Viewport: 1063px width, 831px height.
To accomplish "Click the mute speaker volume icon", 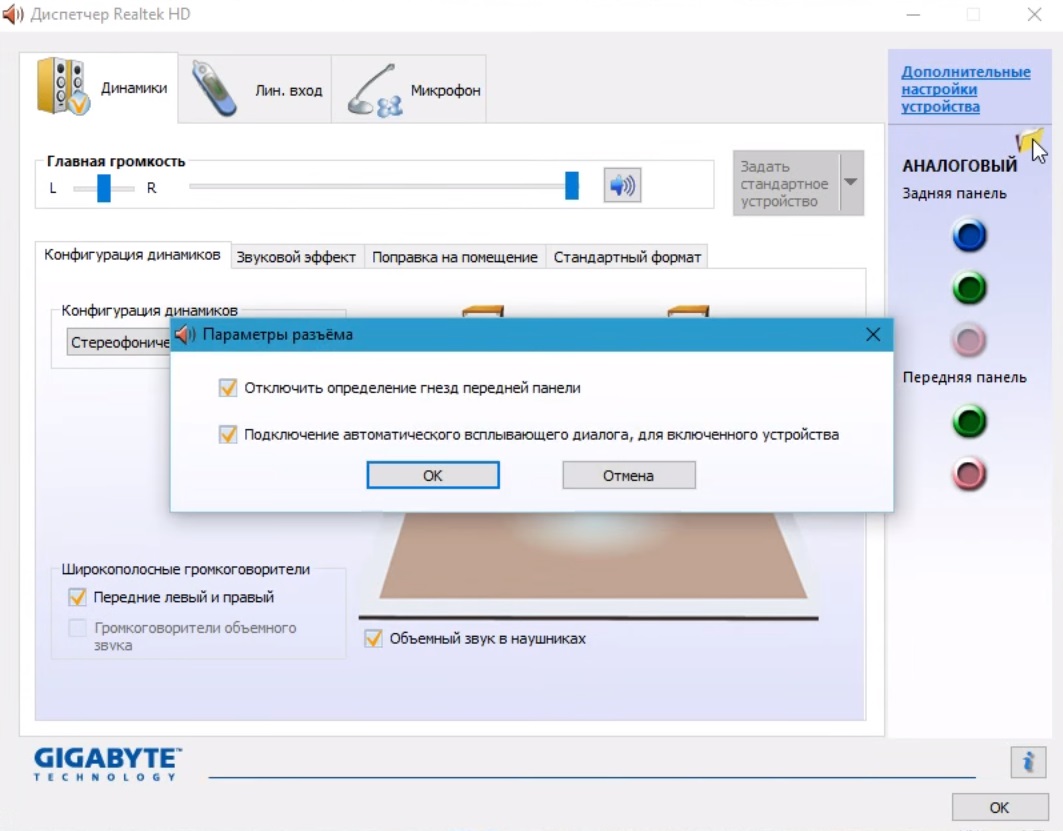I will pos(622,185).
